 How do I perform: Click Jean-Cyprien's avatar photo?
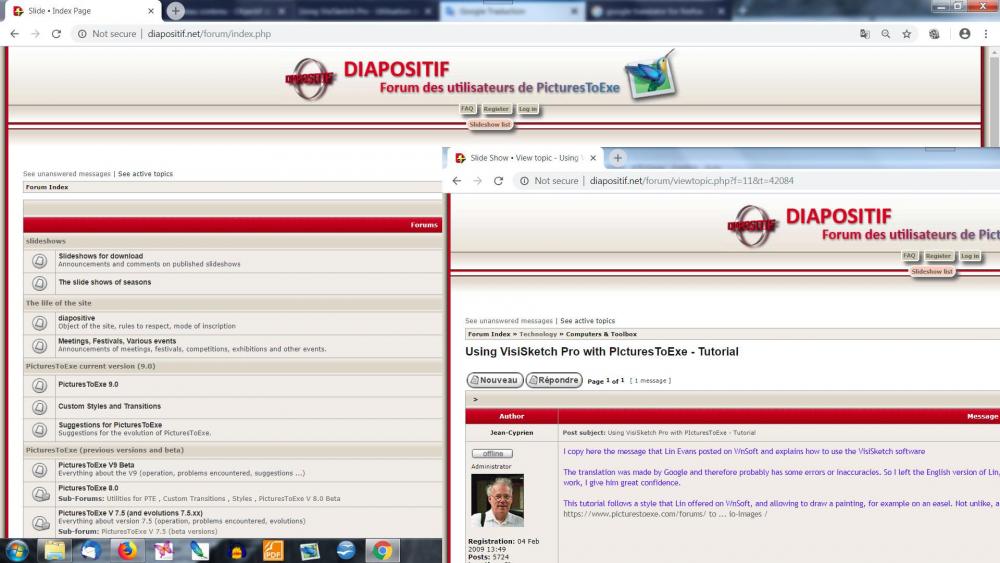(497, 501)
